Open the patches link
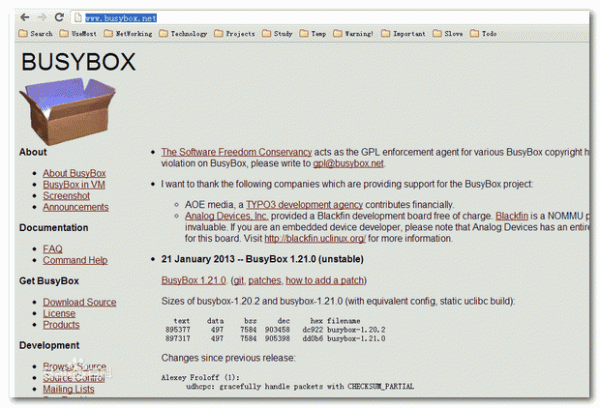The width and height of the screenshot is (600, 408). tap(265, 281)
